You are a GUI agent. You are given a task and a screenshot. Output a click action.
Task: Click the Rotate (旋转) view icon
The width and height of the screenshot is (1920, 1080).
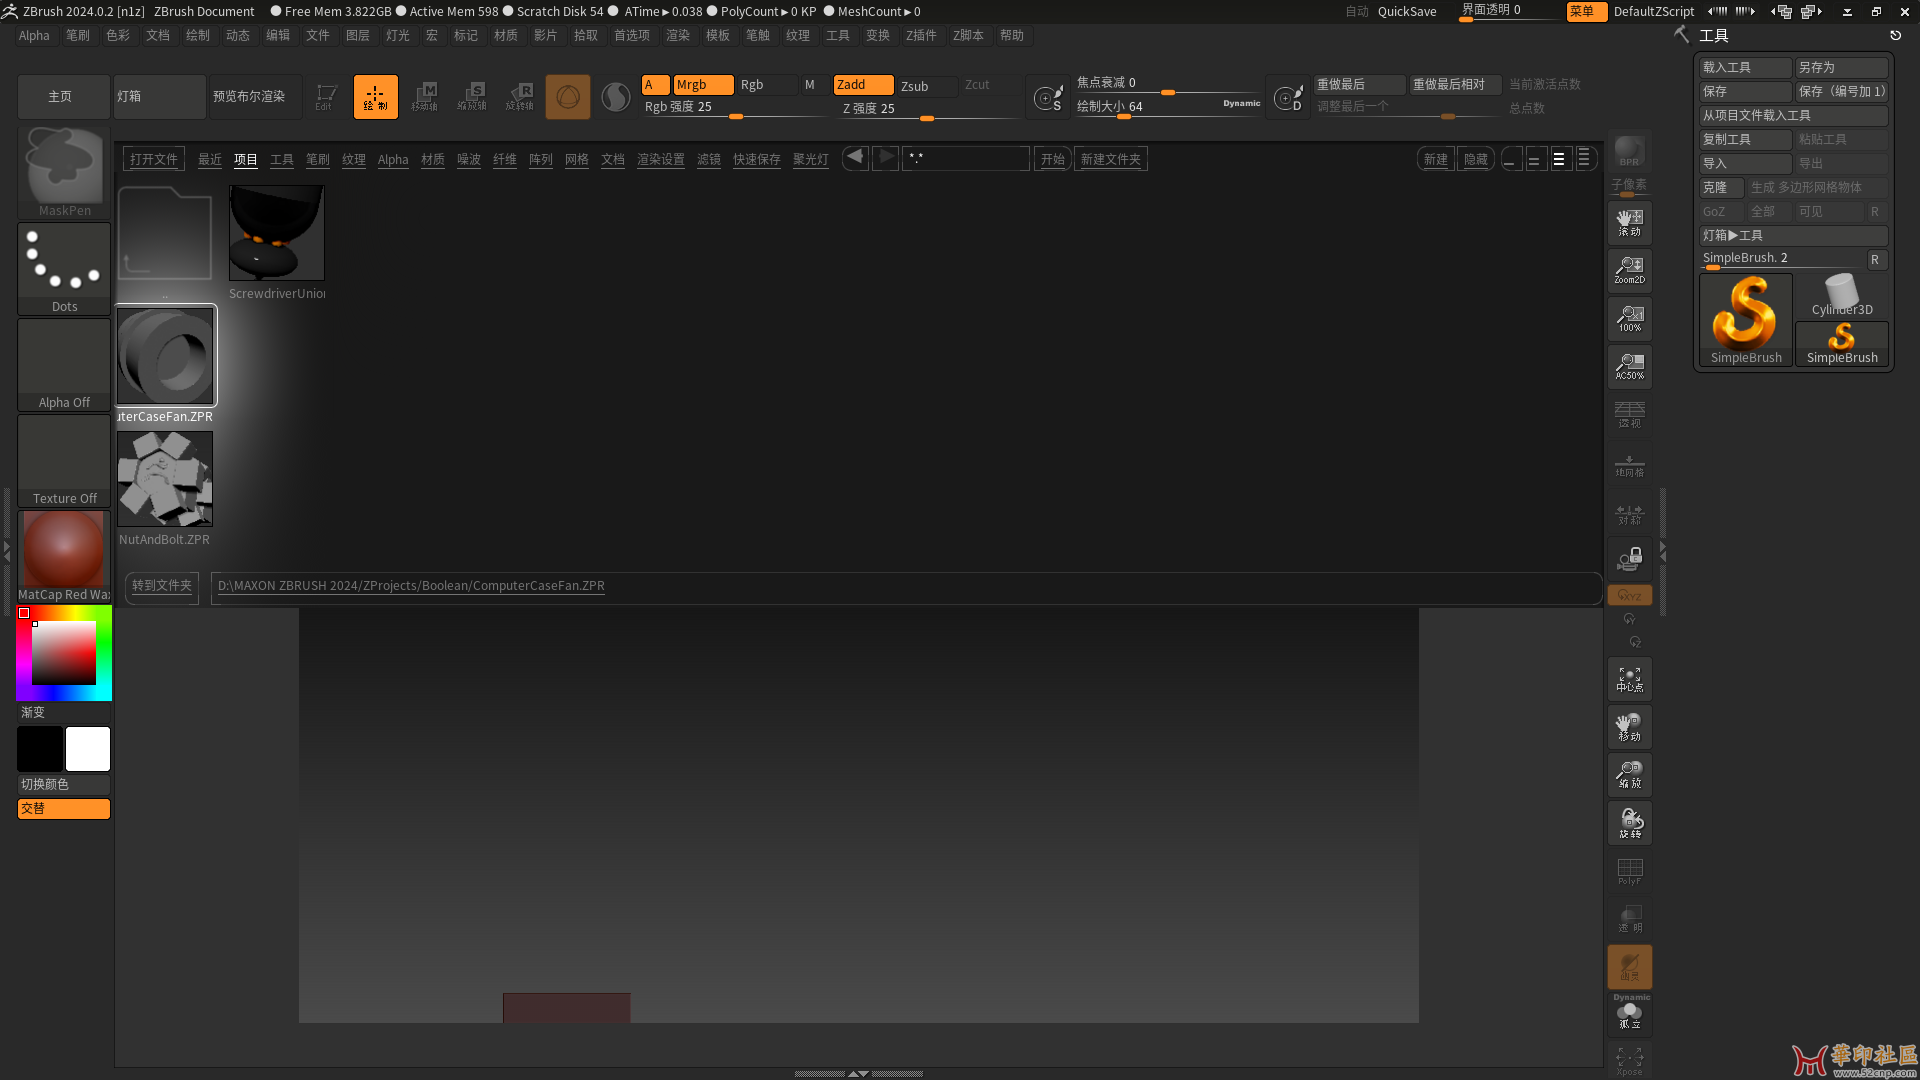point(1629,824)
